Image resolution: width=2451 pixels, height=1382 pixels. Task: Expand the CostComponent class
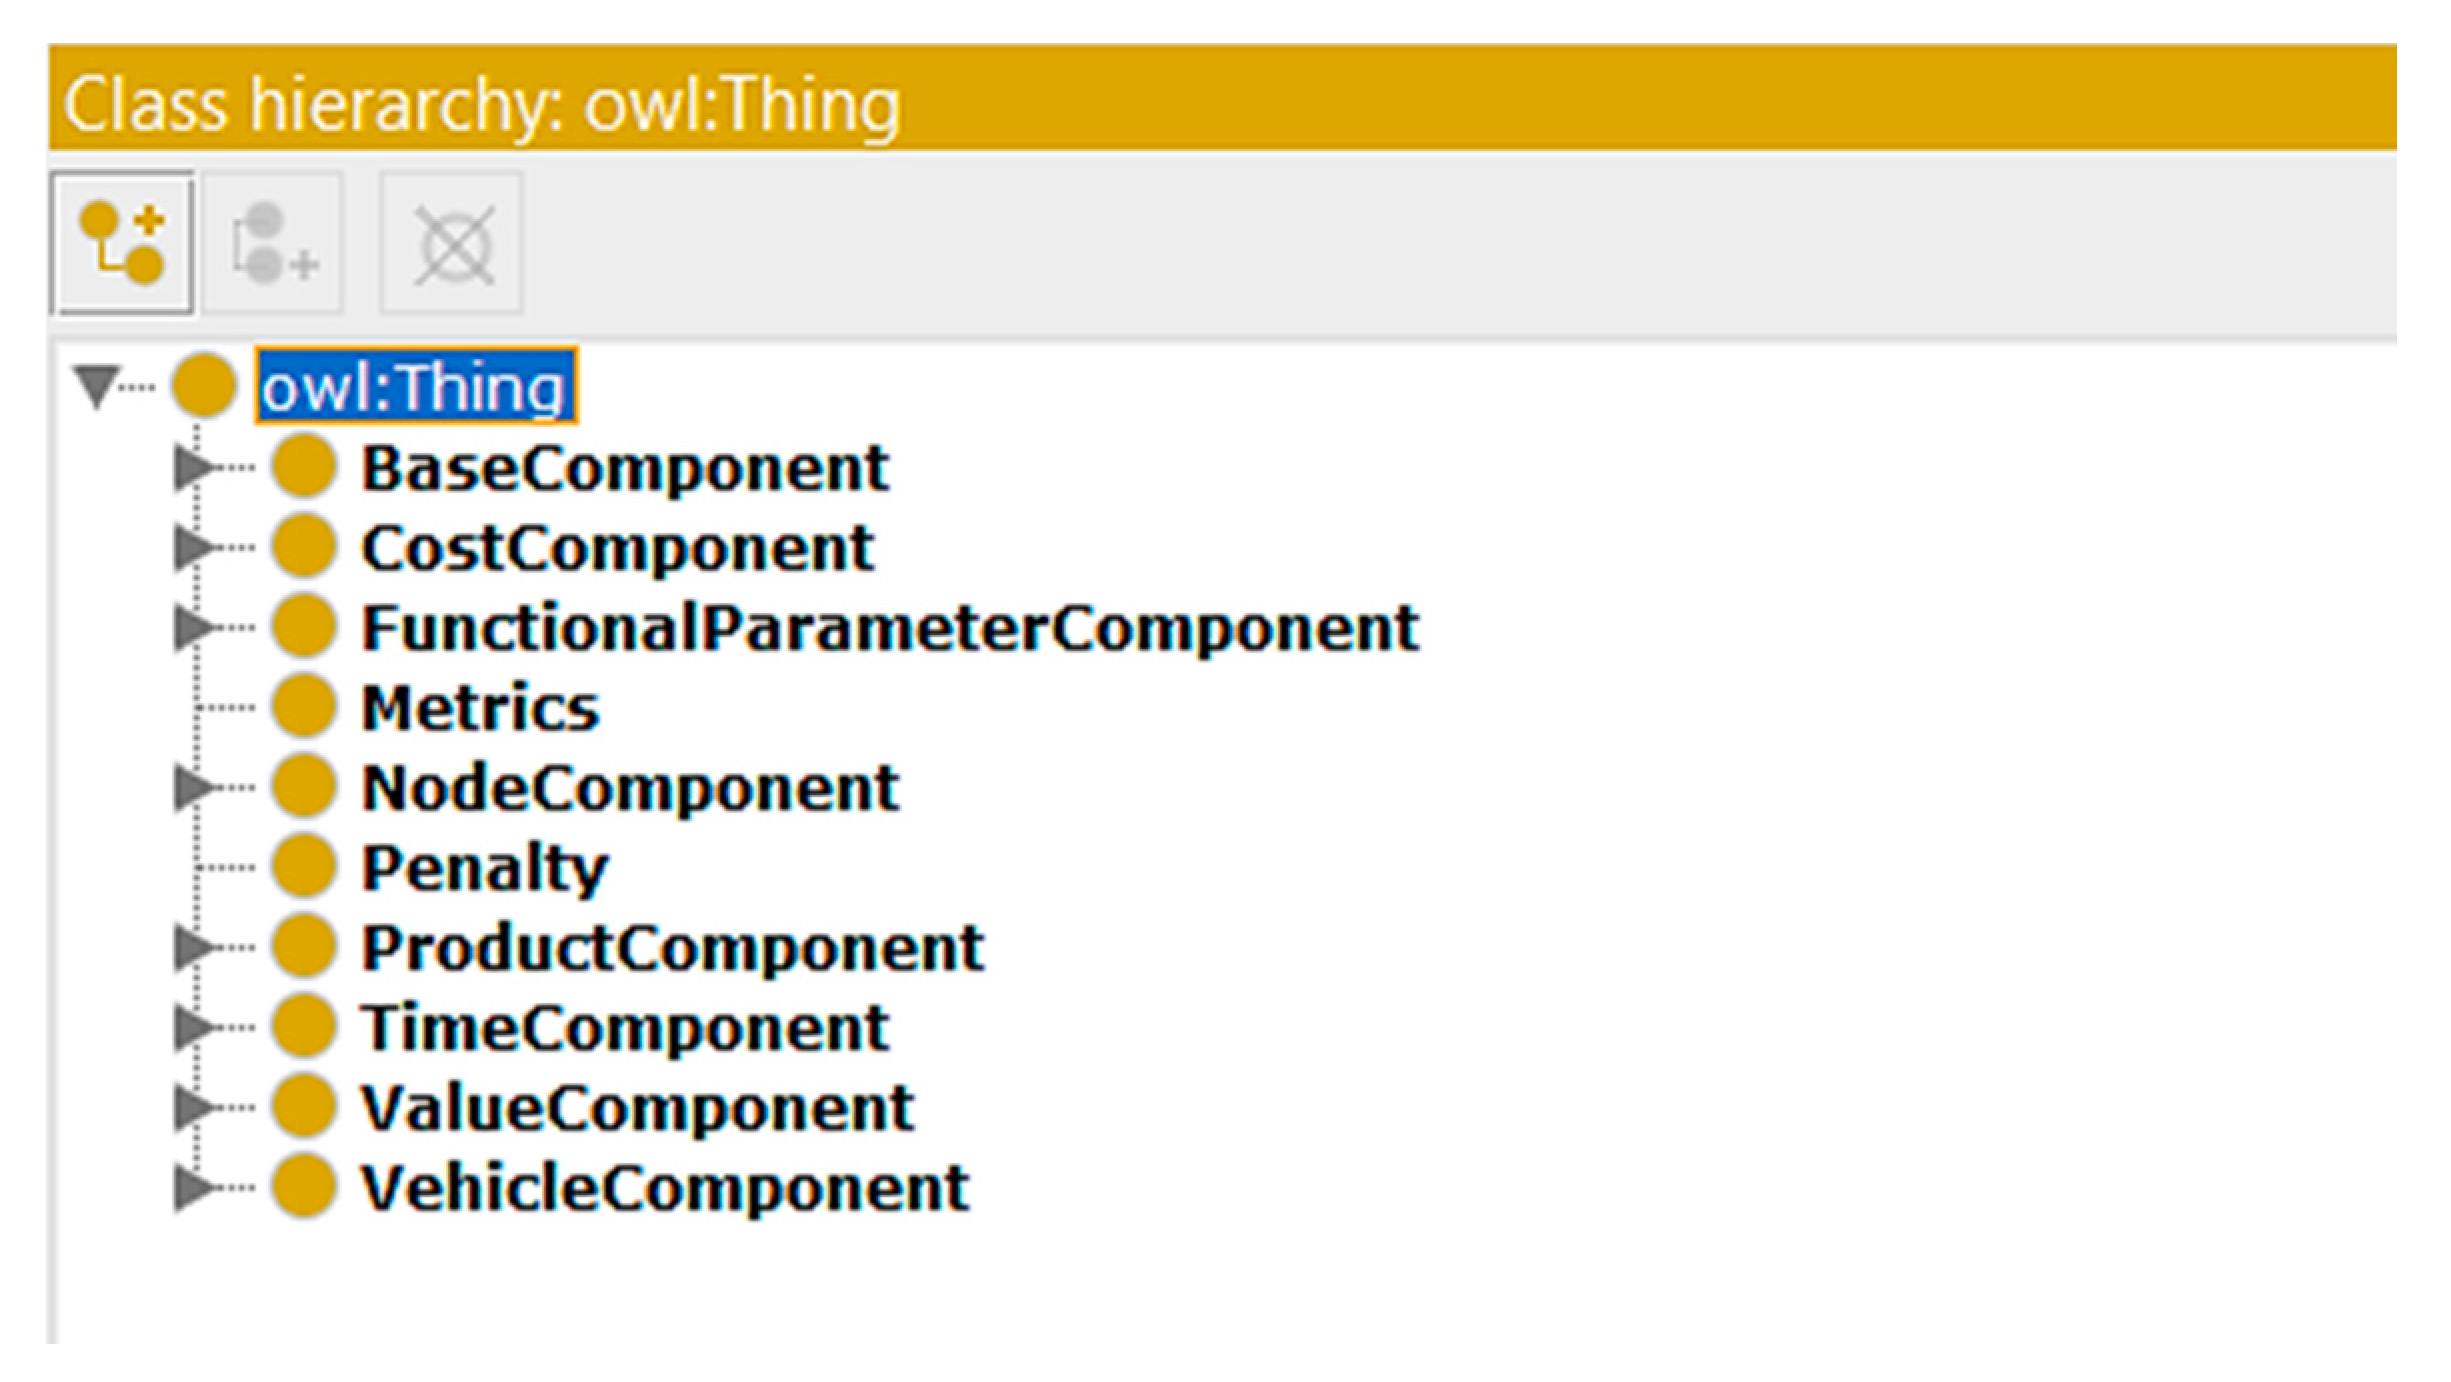pos(193,547)
